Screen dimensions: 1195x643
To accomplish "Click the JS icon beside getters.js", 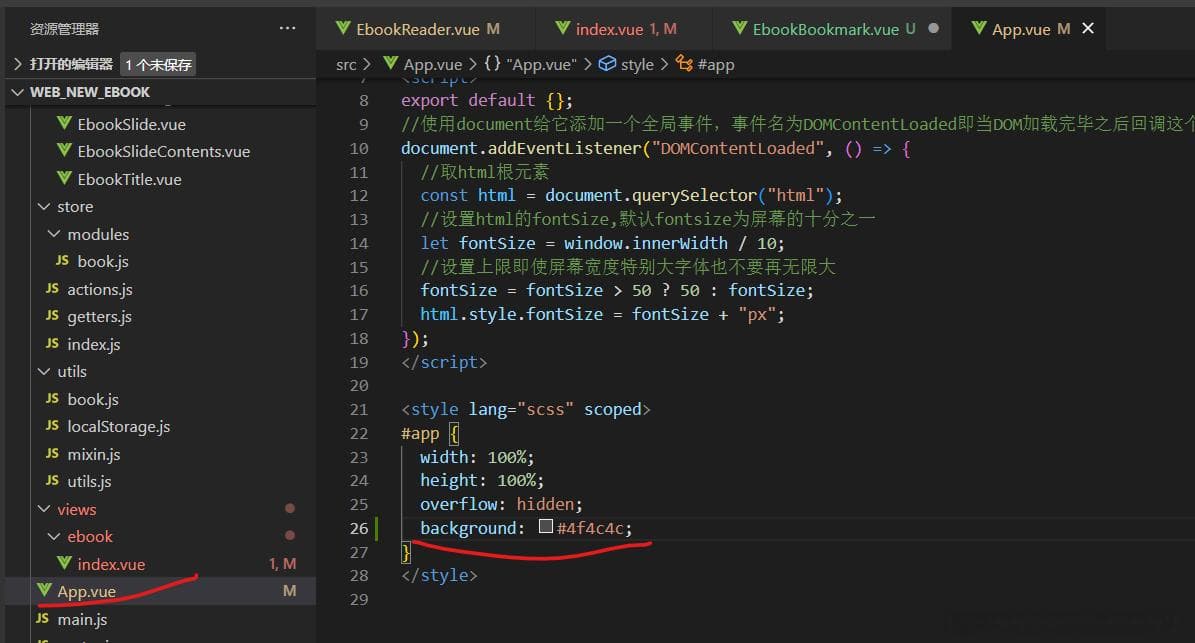I will (x=52, y=315).
